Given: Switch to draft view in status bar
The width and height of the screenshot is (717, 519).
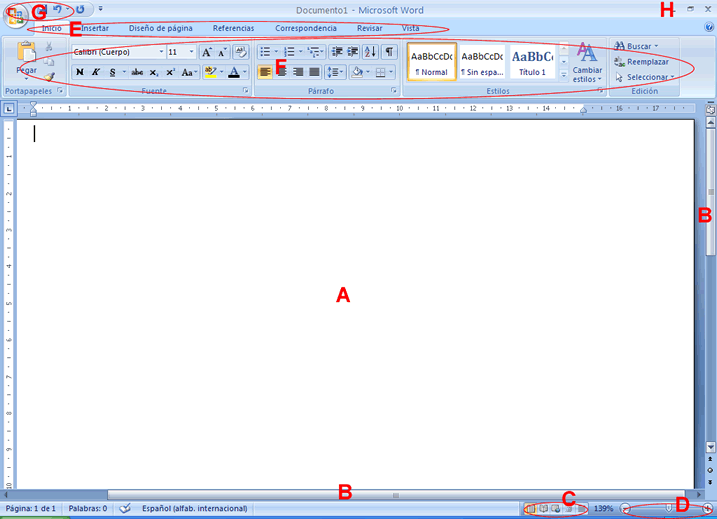Looking at the screenshot, I should coord(581,508).
